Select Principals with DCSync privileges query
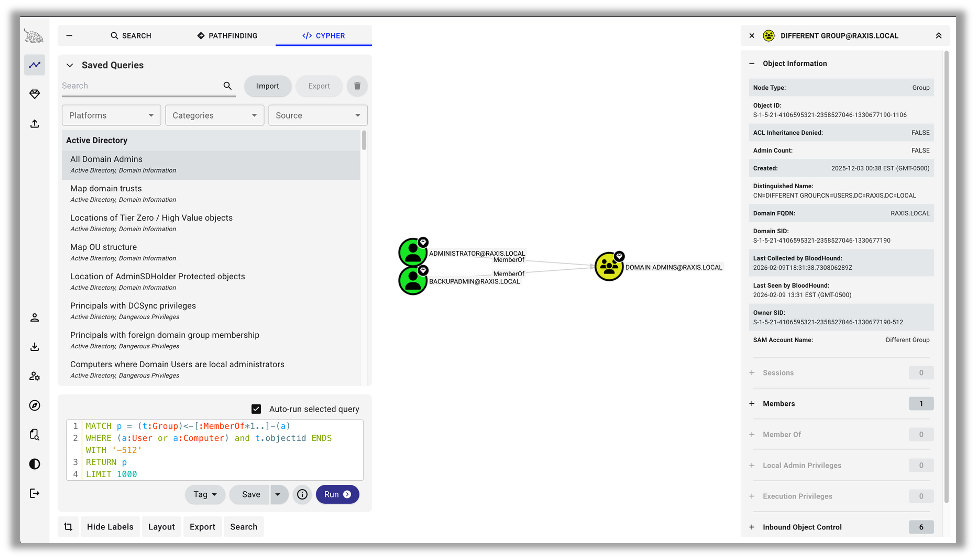The image size is (976, 560). click(211, 311)
